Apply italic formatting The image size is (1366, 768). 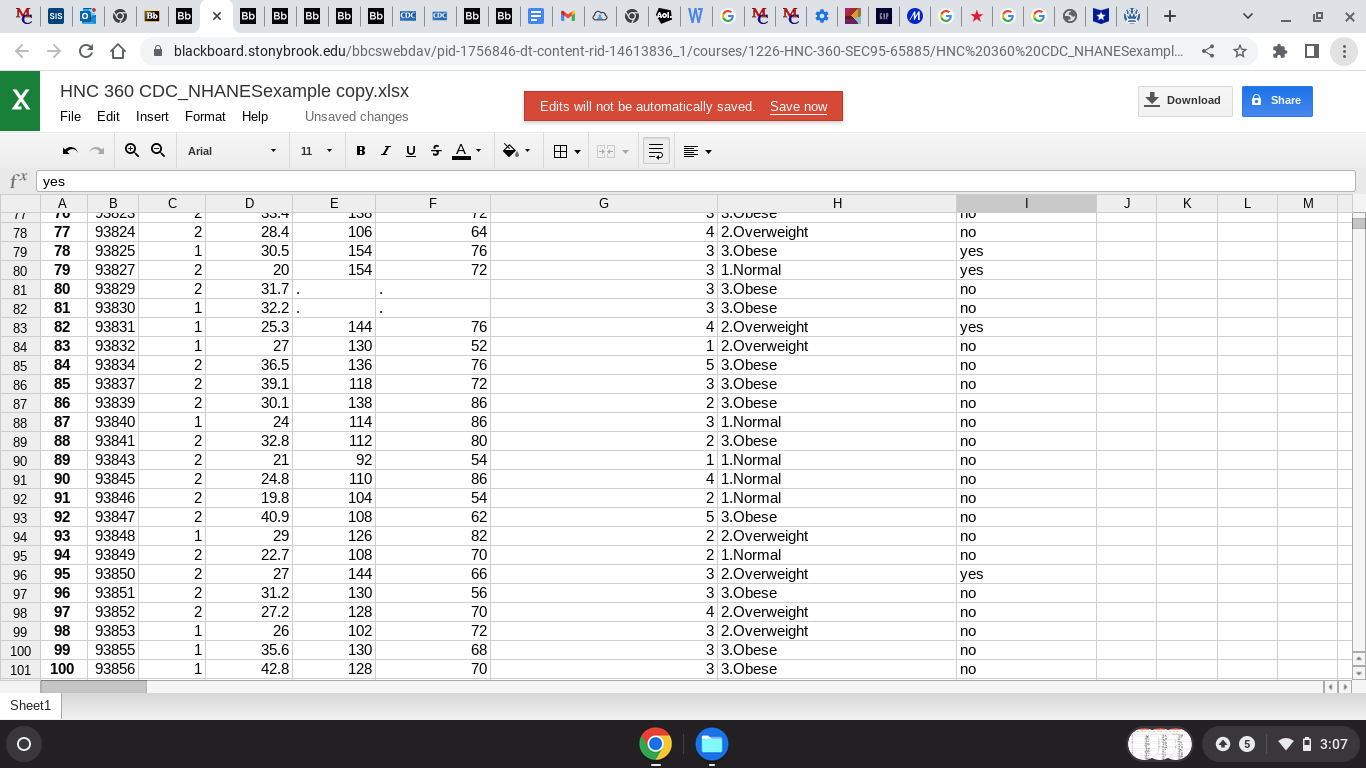pyautogui.click(x=385, y=151)
